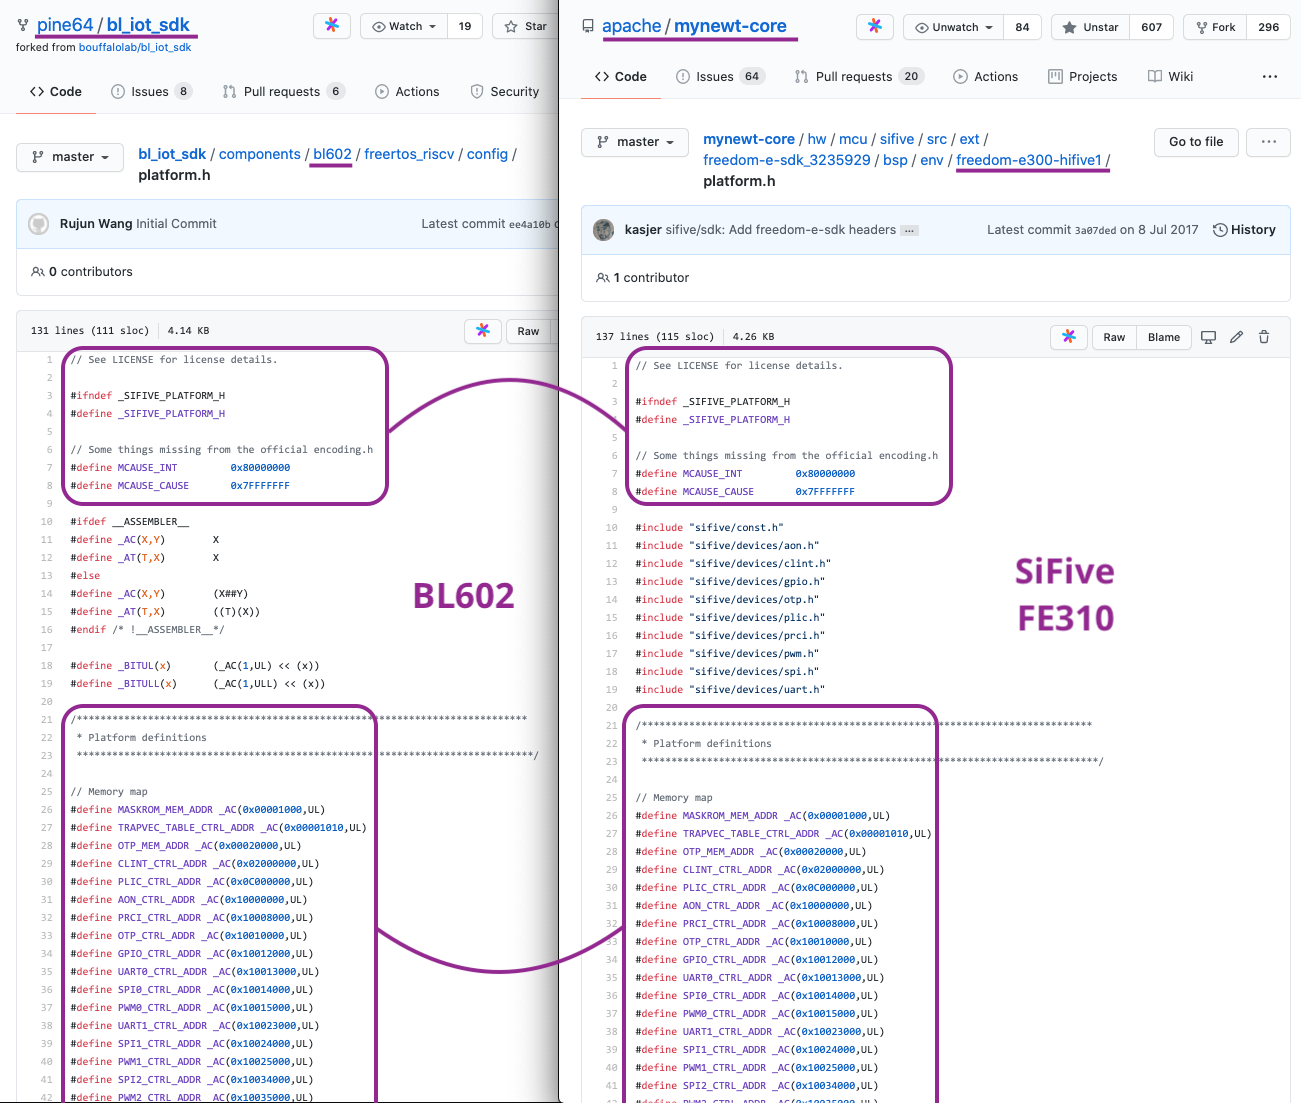Click colorful asterisk icon beside Watch button

click(332, 26)
